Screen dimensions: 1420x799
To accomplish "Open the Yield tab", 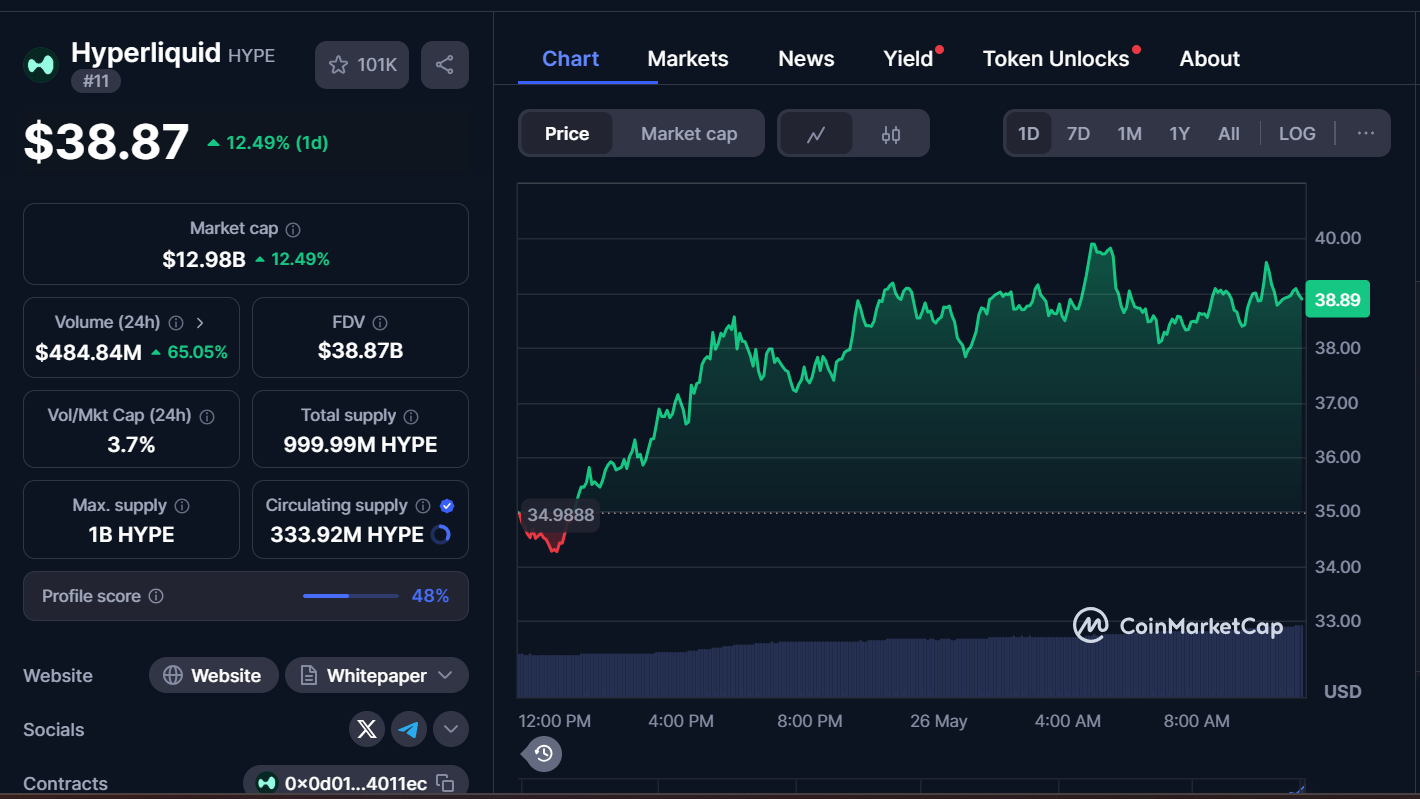I will 908,59.
